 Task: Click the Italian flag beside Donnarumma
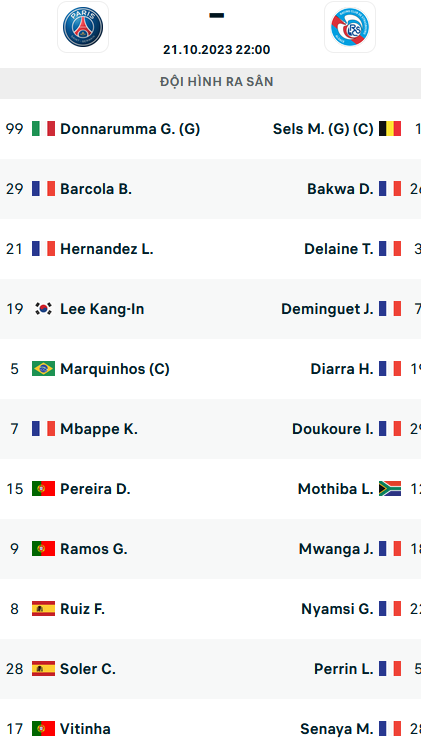(x=43, y=129)
